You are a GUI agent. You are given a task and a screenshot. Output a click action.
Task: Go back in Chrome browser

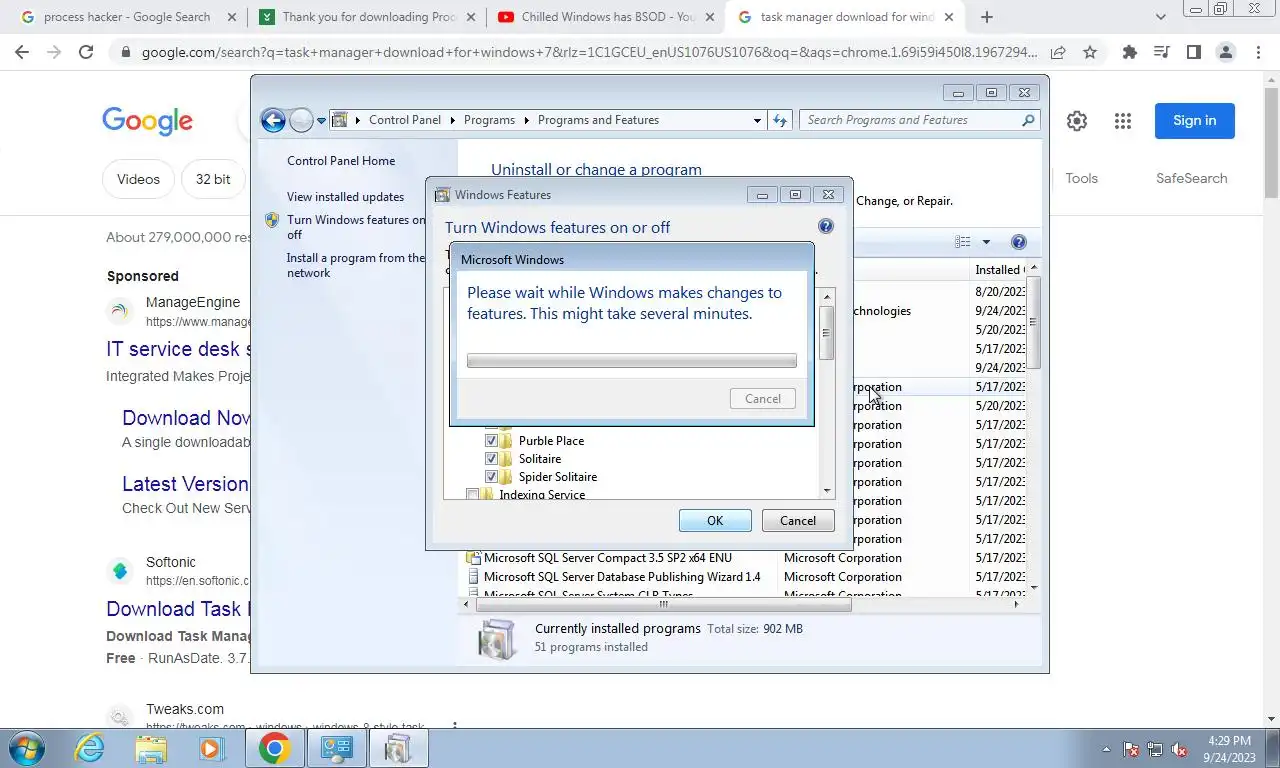(24, 53)
